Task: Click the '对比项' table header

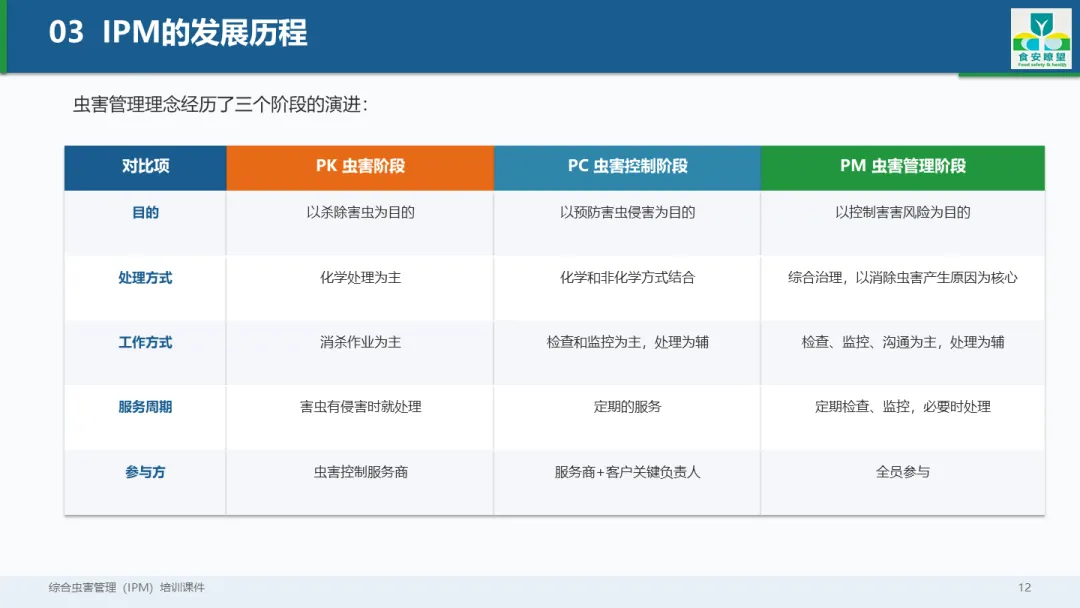Action: (145, 166)
